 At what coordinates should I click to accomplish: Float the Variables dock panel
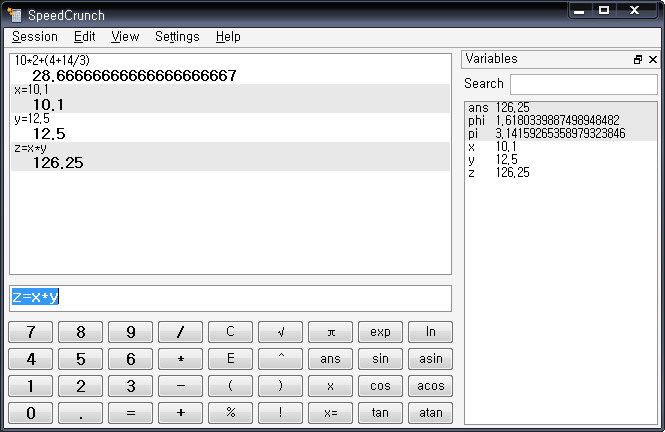(x=637, y=60)
